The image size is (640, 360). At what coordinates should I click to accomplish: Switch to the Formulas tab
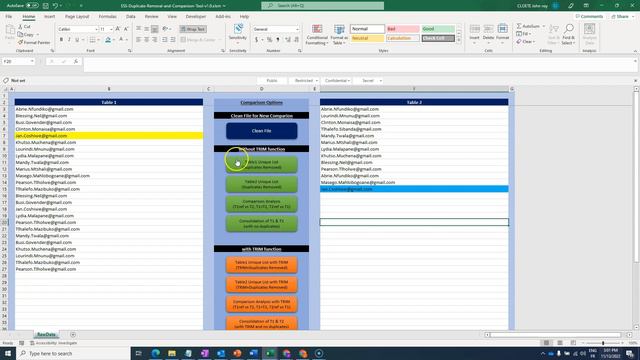pyautogui.click(x=108, y=16)
